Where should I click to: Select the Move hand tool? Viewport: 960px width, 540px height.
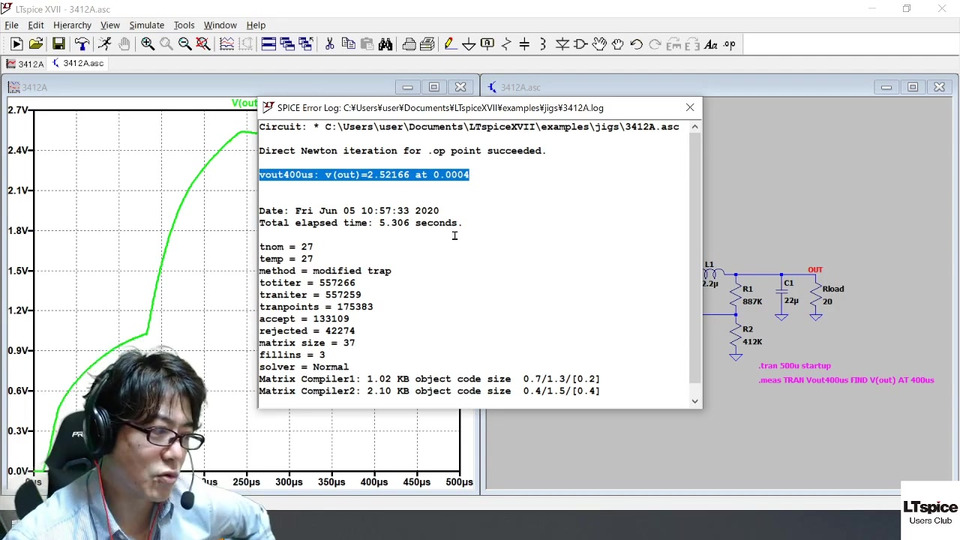coord(599,44)
